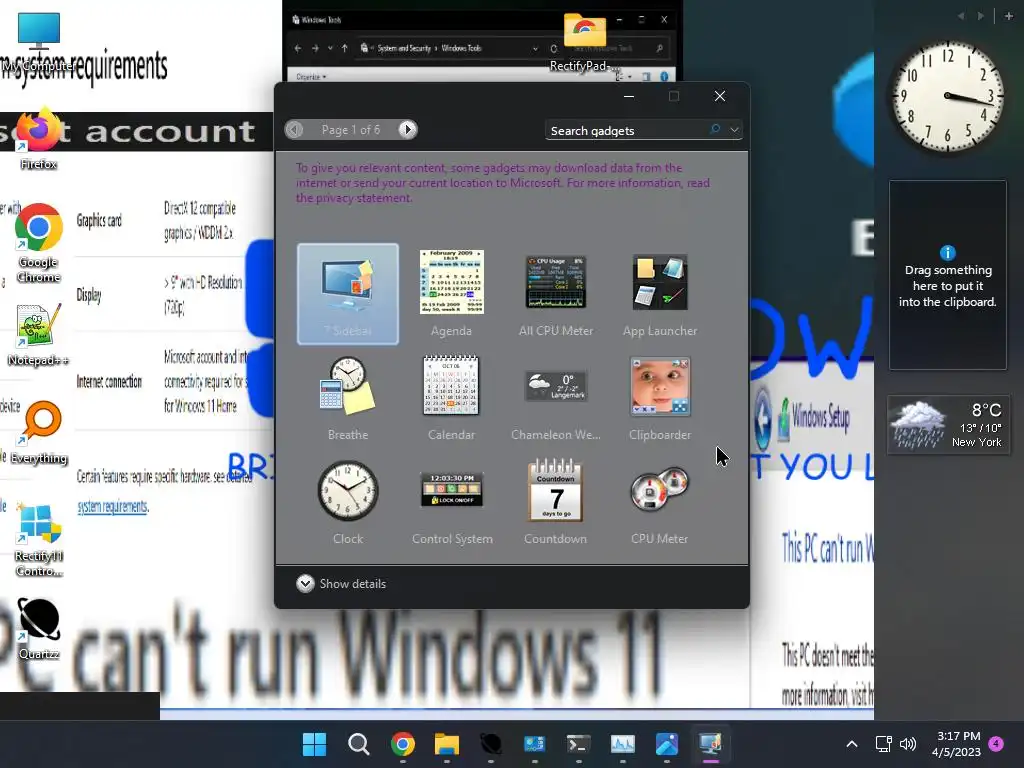Image resolution: width=1024 pixels, height=768 pixels.
Task: Open the gadgets window taskbar icon
Action: click(x=711, y=744)
